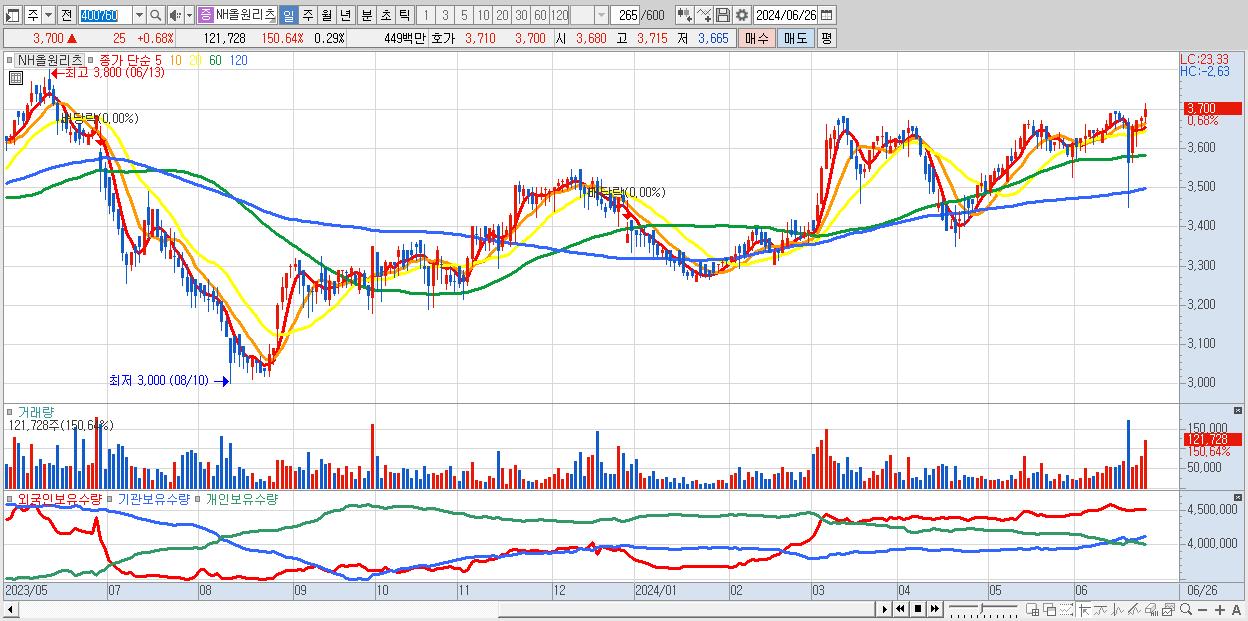Expand the stock code history dropdown
The height and width of the screenshot is (621, 1248).
tap(139, 15)
